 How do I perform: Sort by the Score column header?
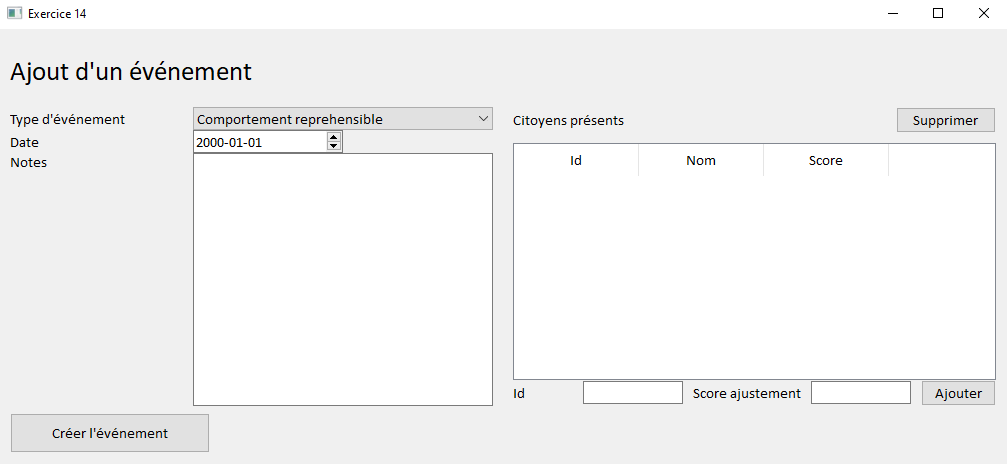tap(826, 160)
